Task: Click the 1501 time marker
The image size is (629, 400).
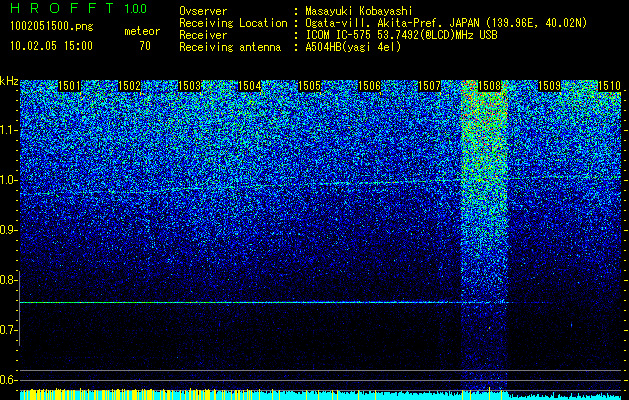Action: click(x=69, y=86)
